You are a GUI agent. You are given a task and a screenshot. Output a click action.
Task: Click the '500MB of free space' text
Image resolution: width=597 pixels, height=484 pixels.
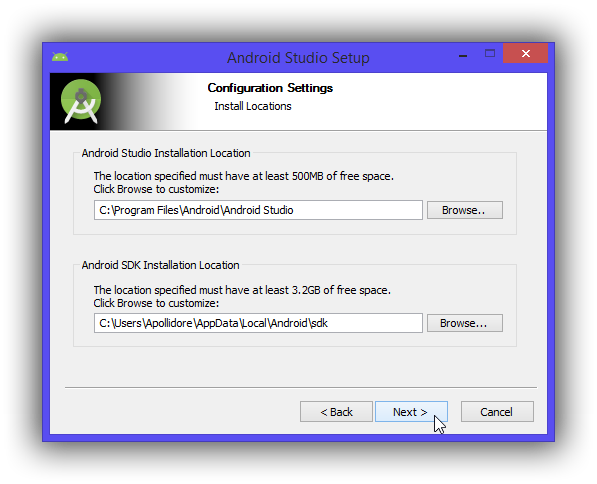343,176
